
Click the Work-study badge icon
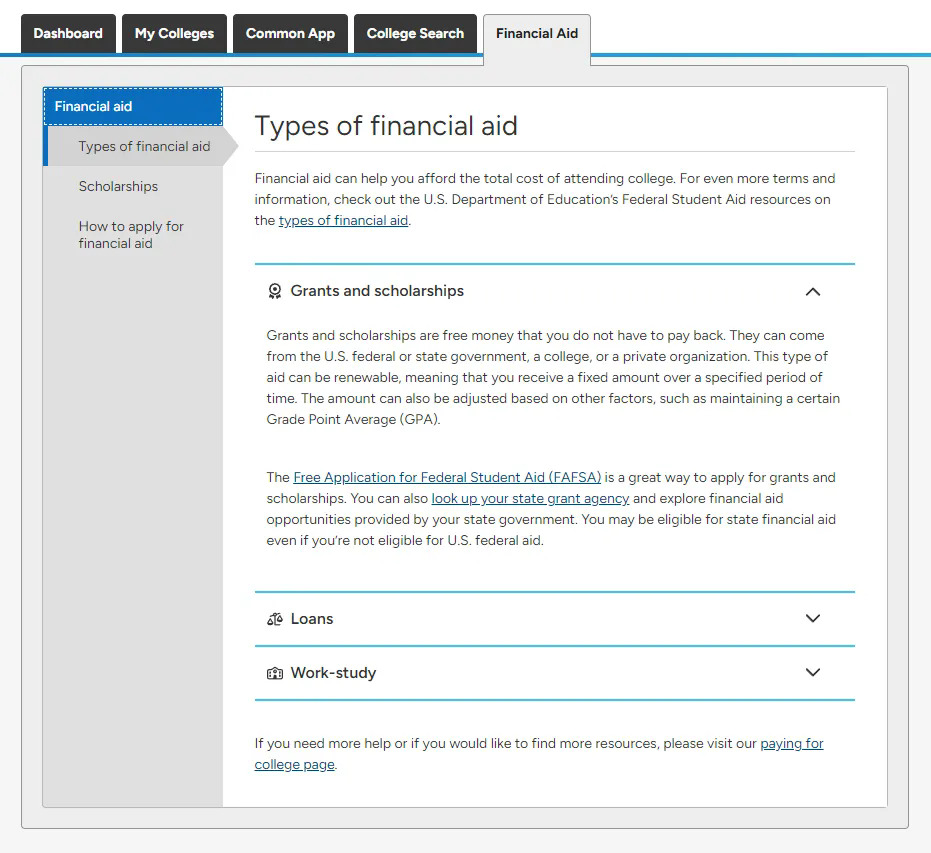[x=275, y=673]
